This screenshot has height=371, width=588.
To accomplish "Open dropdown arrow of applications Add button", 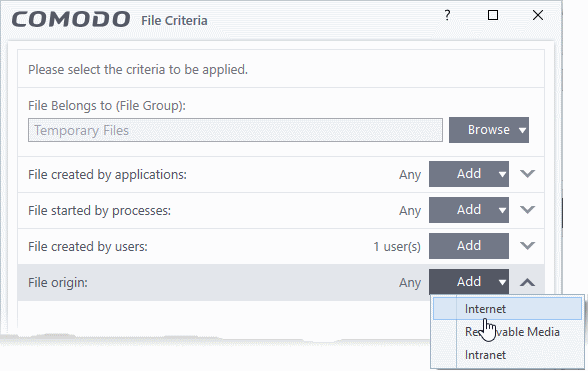I will point(502,174).
